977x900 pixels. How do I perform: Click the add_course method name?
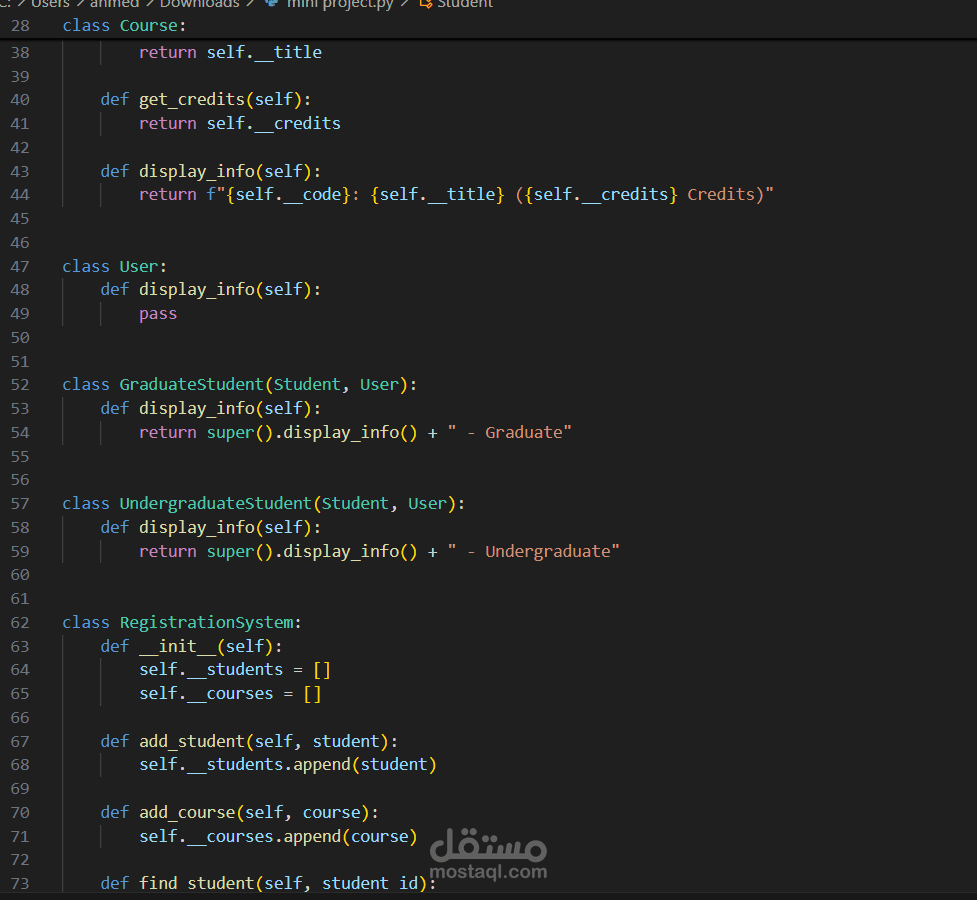point(187,813)
